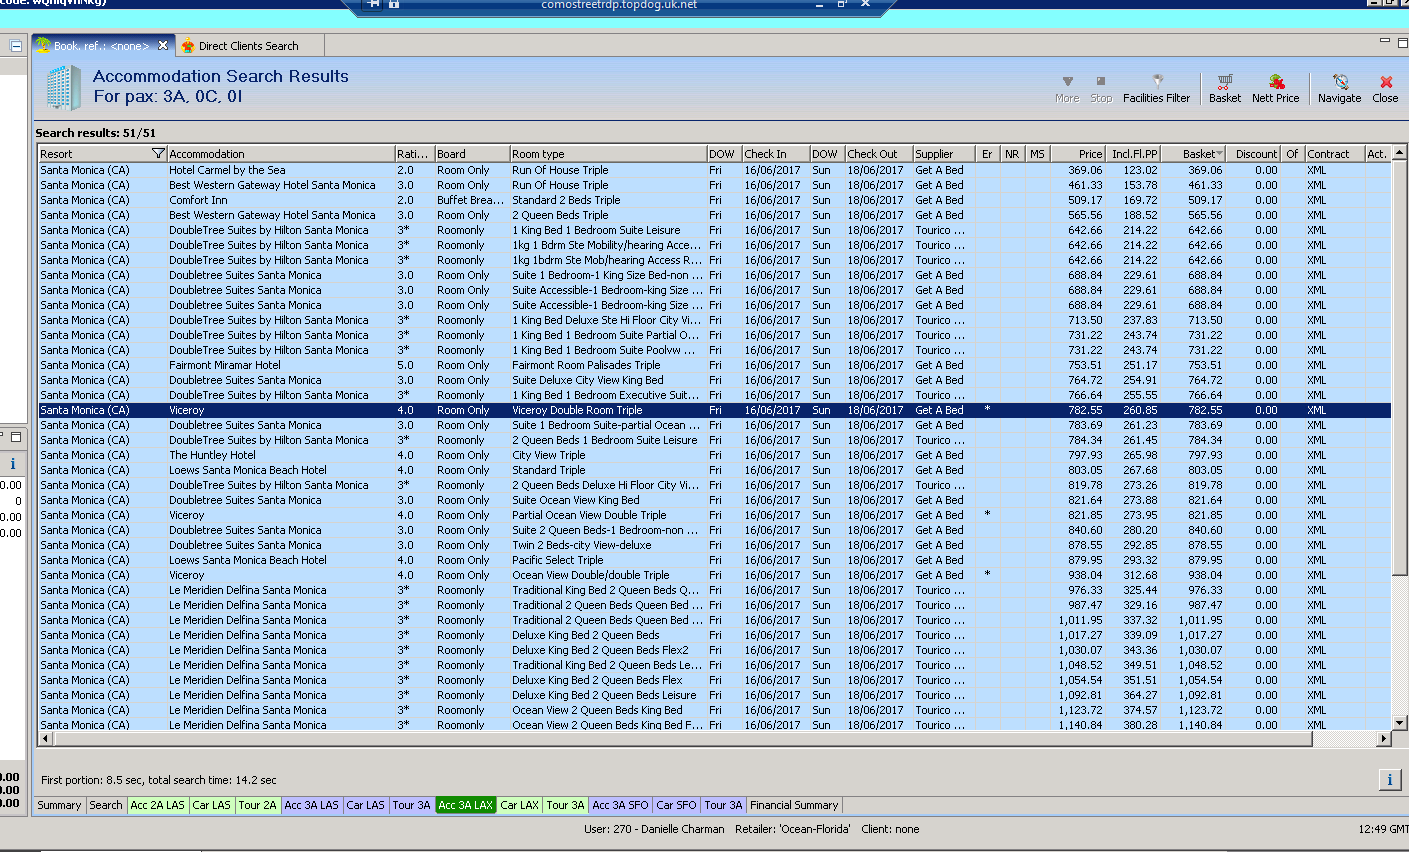The width and height of the screenshot is (1409, 852).
Task: Go to the Car SFO tab
Action: point(675,805)
